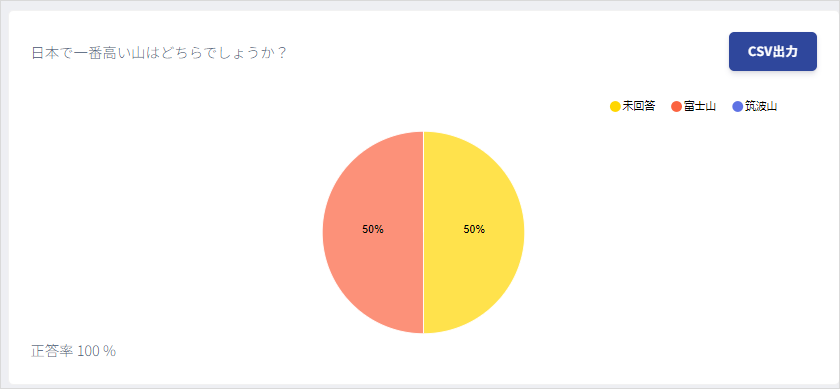Hide the 富士山 series via its legend label
This screenshot has height=389, width=840.
coord(700,106)
